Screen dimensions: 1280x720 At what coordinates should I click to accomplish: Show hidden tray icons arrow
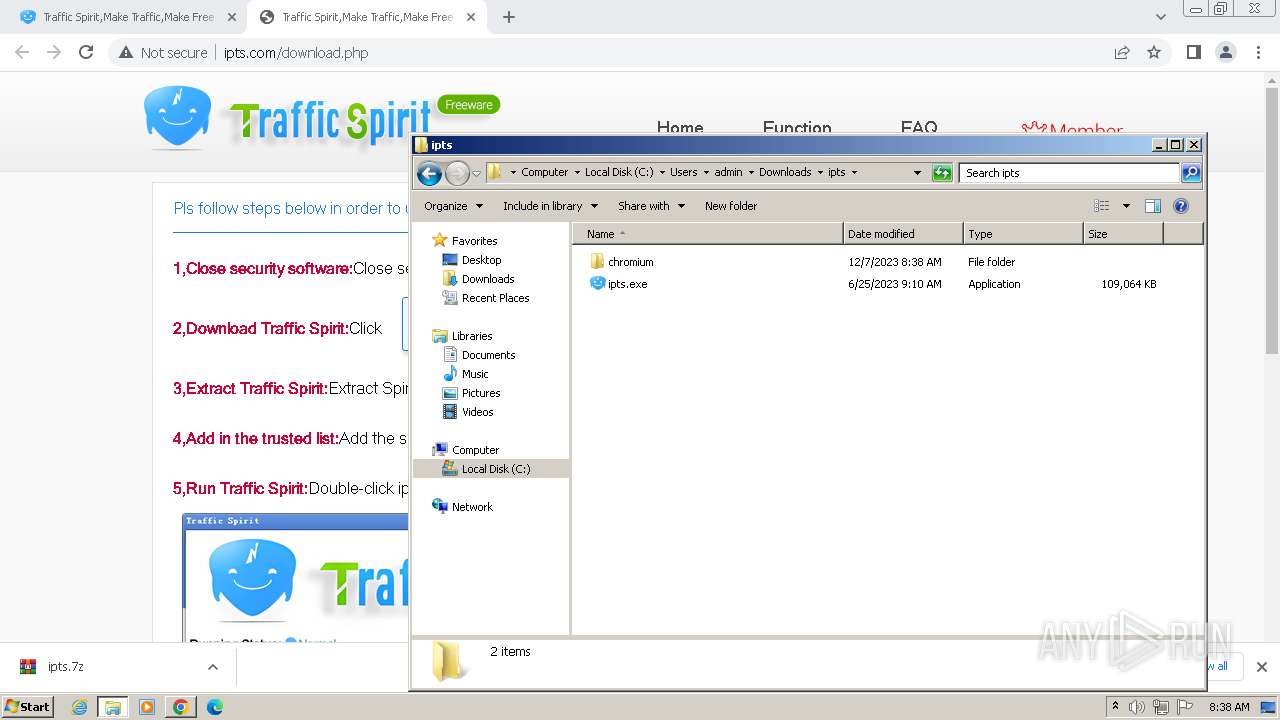pyautogui.click(x=1116, y=707)
